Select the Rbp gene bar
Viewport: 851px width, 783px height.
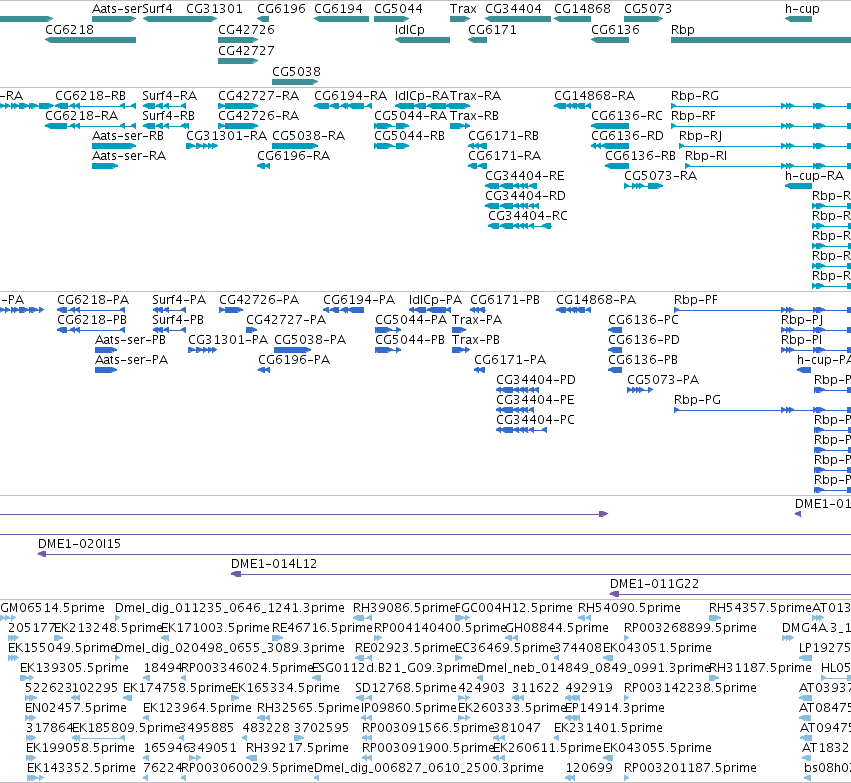tap(761, 40)
